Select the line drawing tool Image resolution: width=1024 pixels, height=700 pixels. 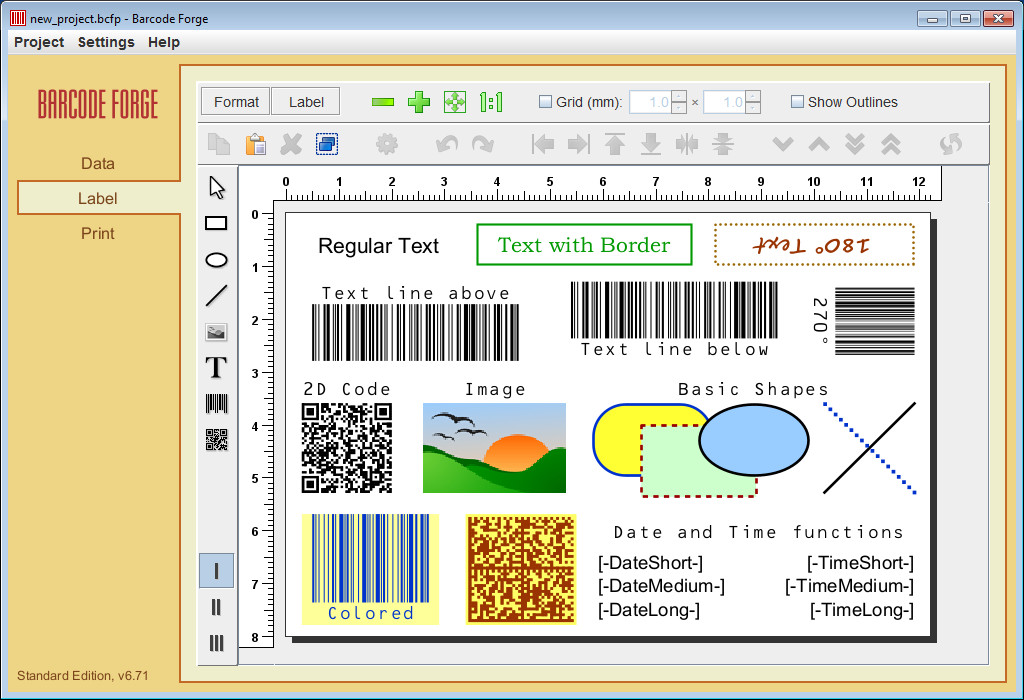(216, 296)
